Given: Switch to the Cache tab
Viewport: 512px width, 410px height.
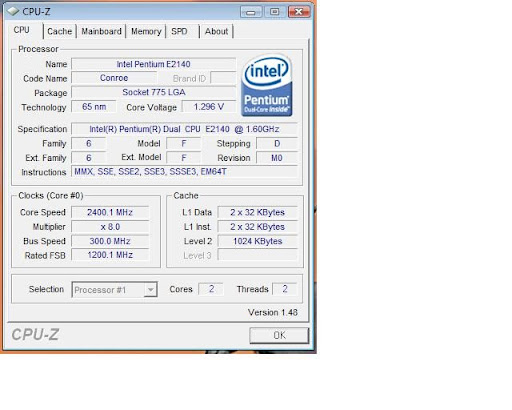Looking at the screenshot, I should 60,31.
